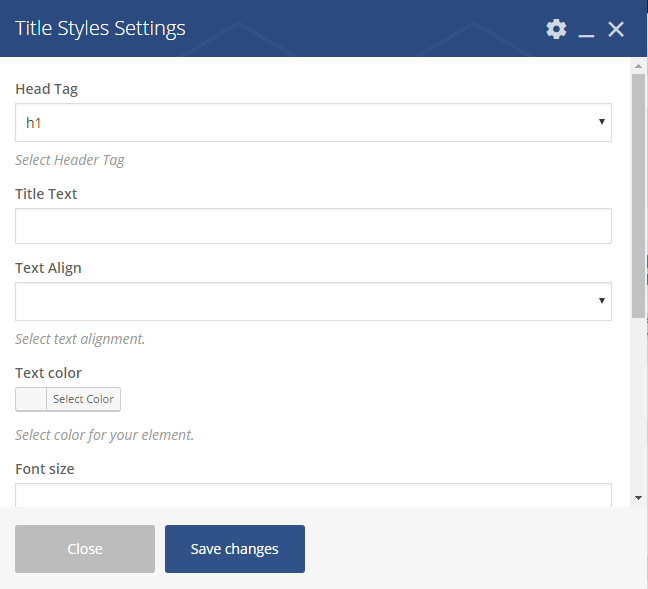Screen dimensions: 648x589
Task: Click the Save changes button
Action: pos(235,549)
